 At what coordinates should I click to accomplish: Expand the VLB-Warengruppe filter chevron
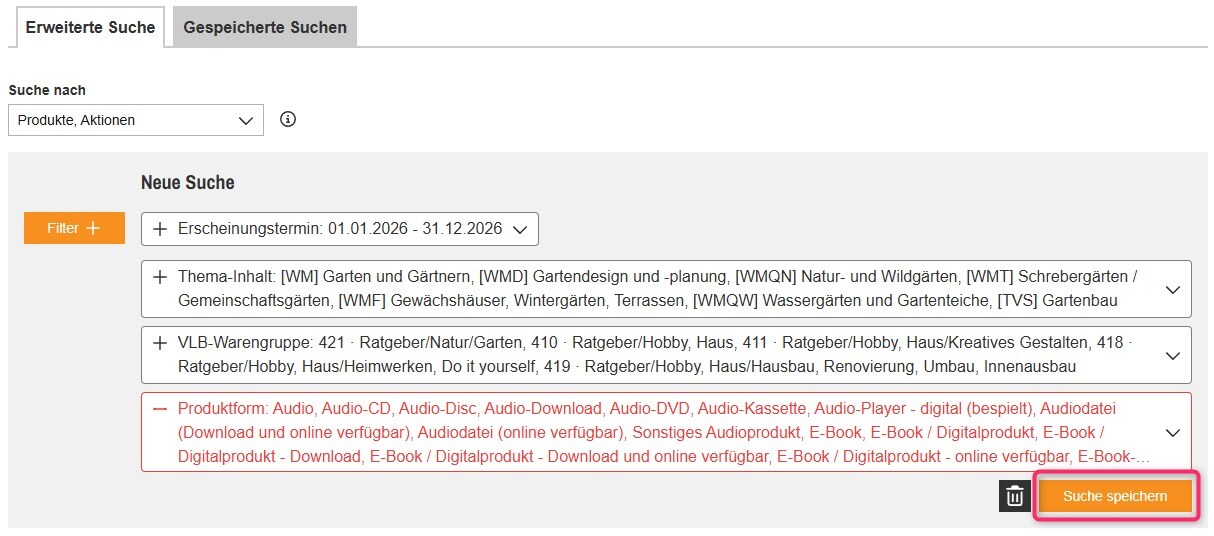(x=1173, y=355)
